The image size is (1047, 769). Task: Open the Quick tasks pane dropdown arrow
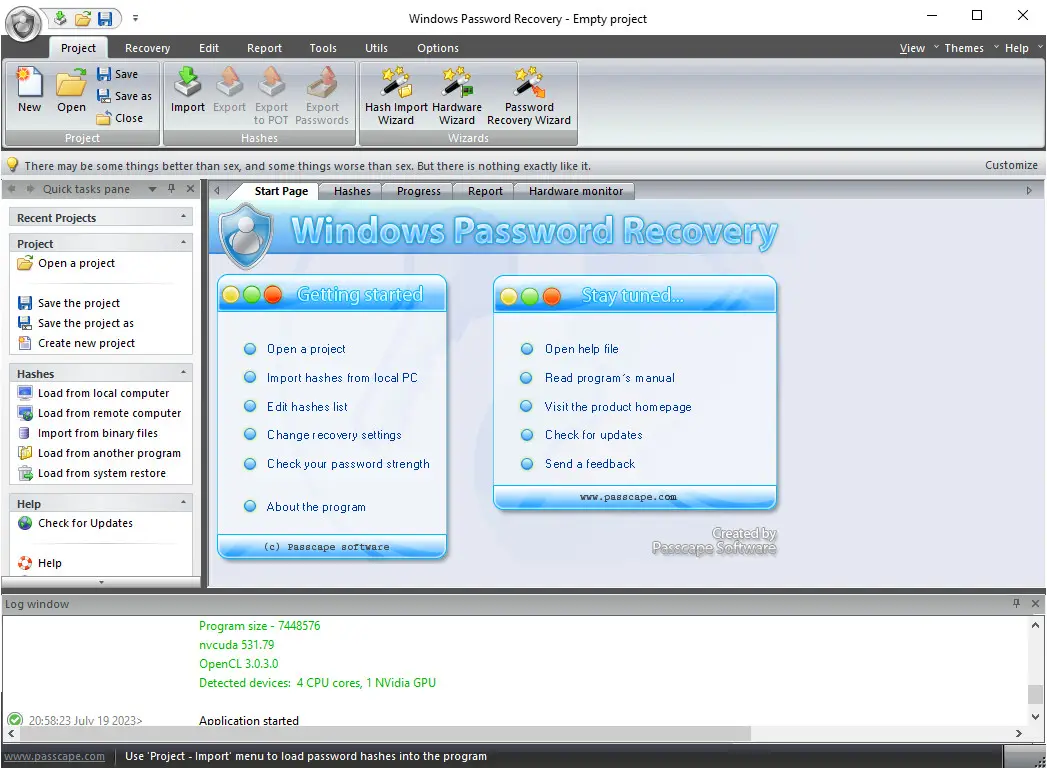[x=152, y=190]
